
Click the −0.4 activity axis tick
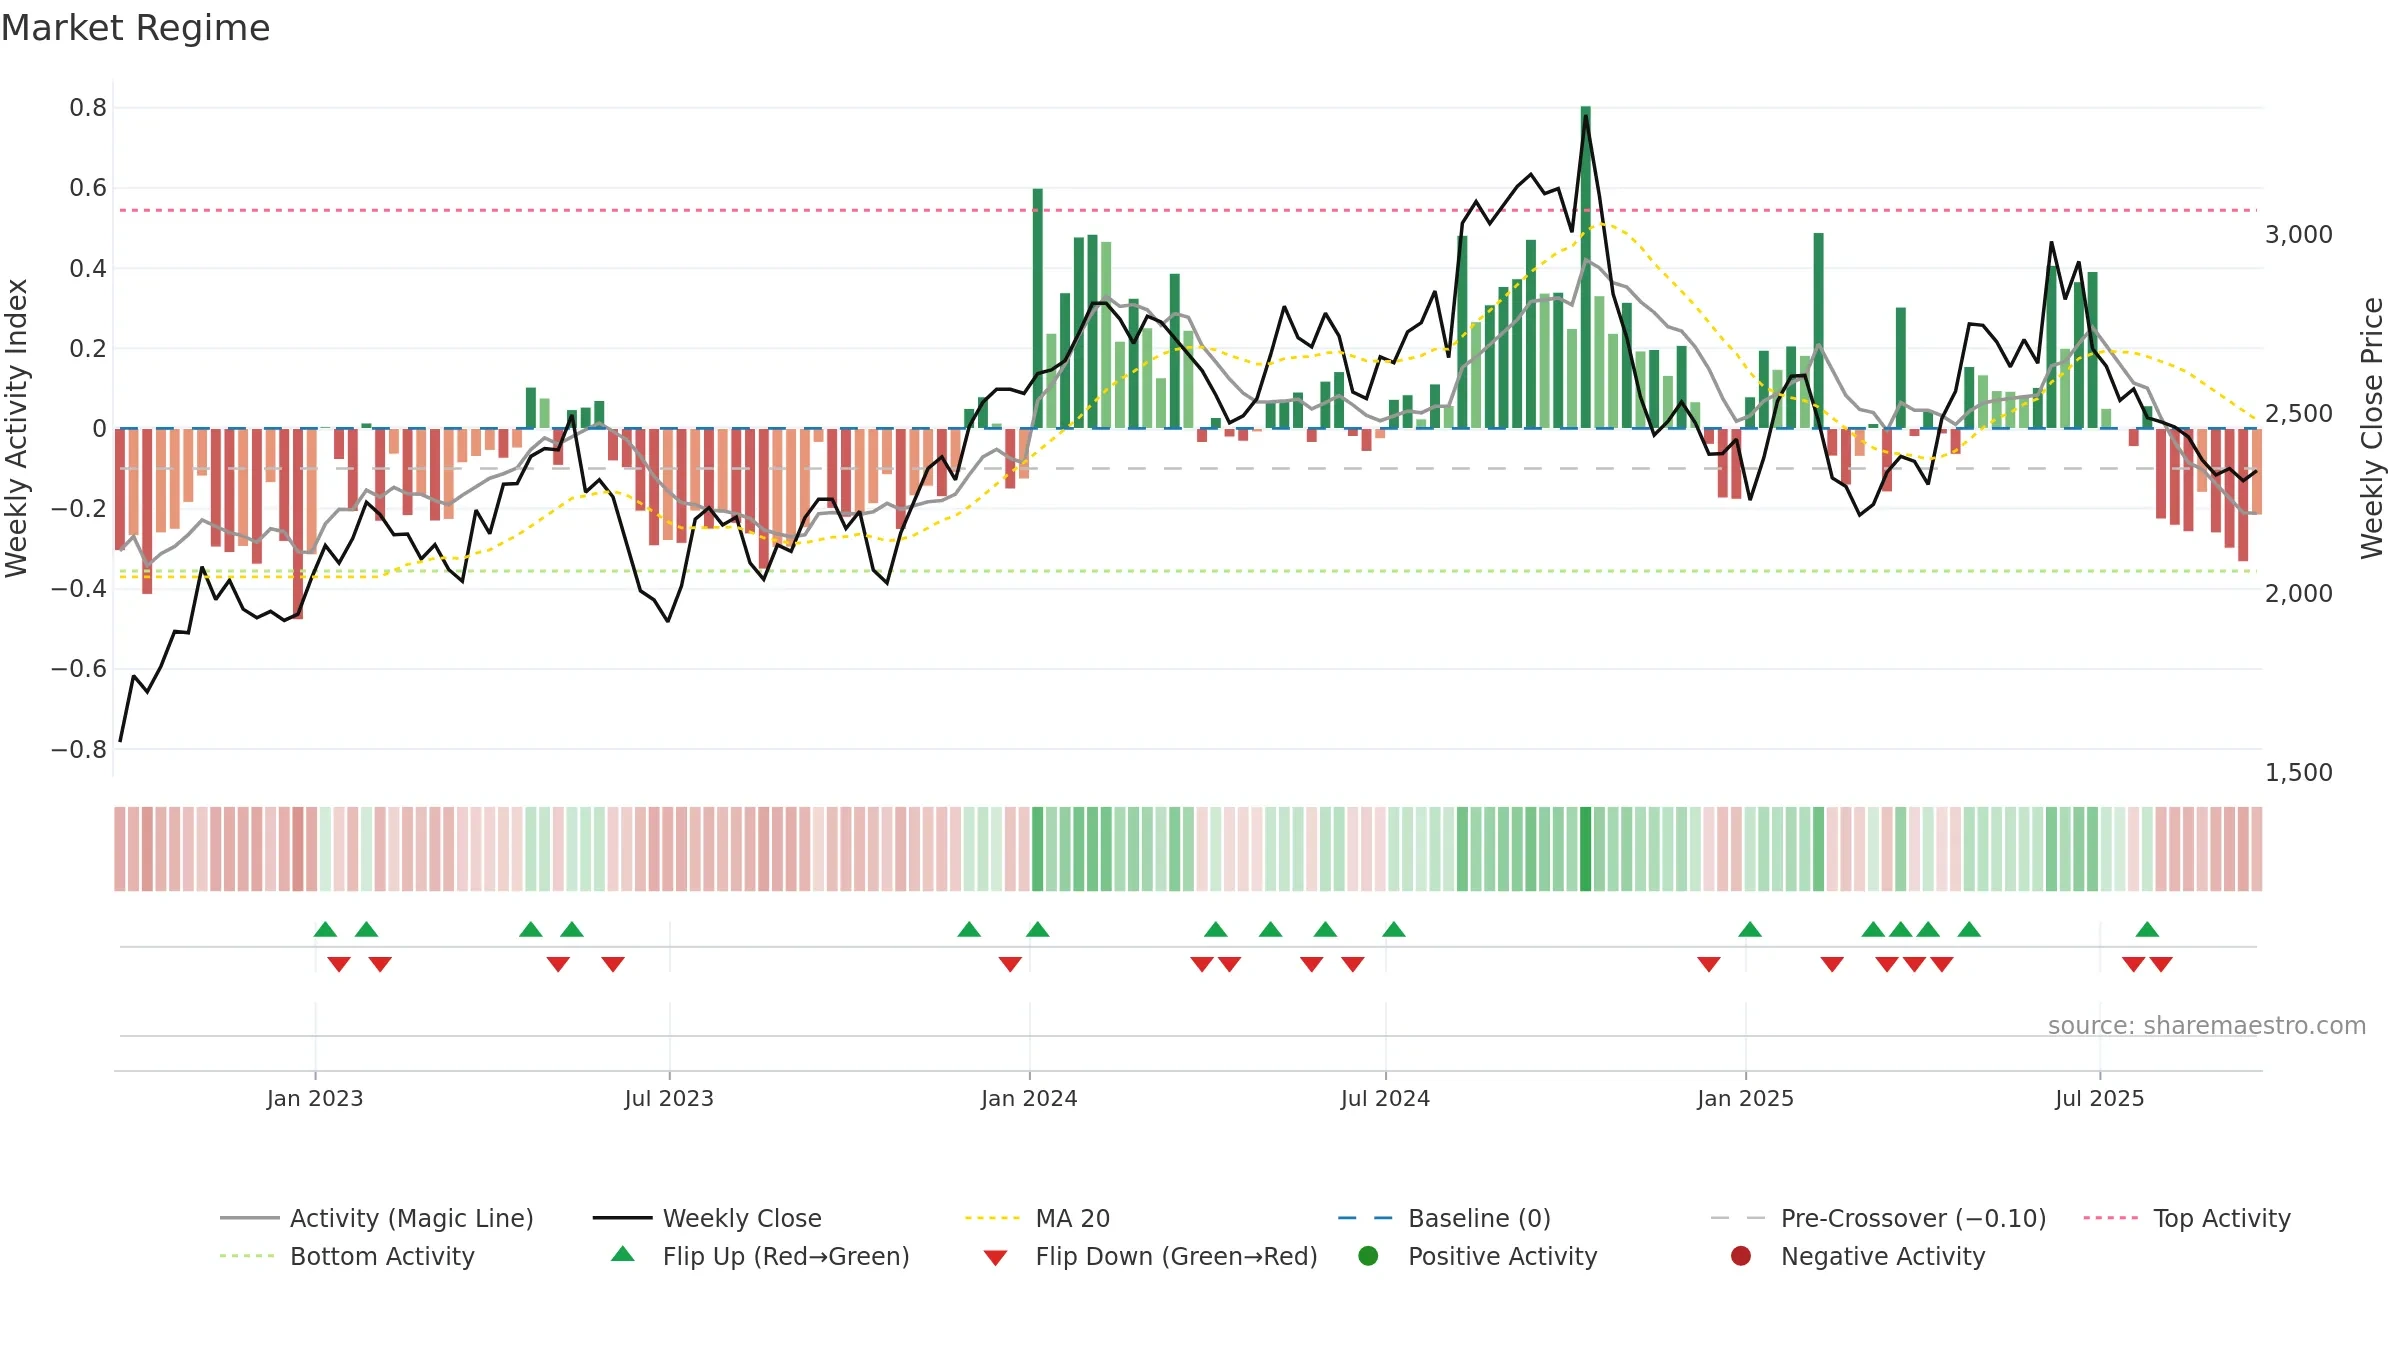tap(79, 588)
